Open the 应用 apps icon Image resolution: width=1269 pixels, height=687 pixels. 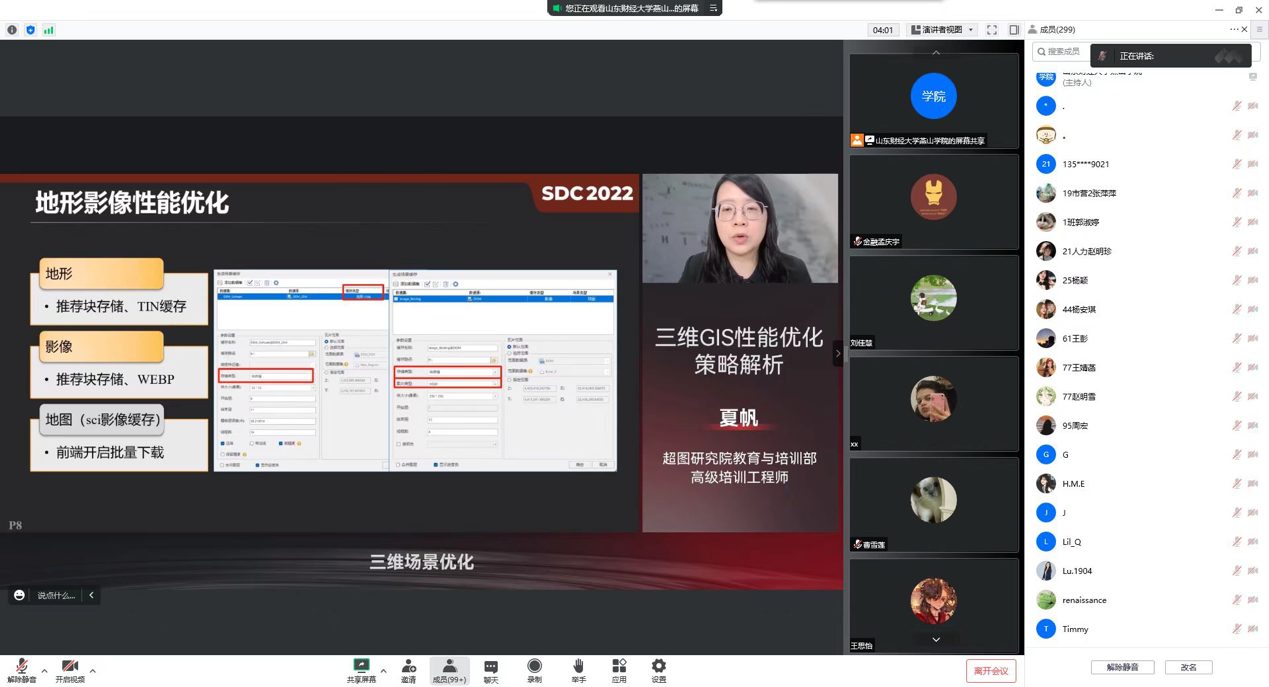[x=619, y=670]
